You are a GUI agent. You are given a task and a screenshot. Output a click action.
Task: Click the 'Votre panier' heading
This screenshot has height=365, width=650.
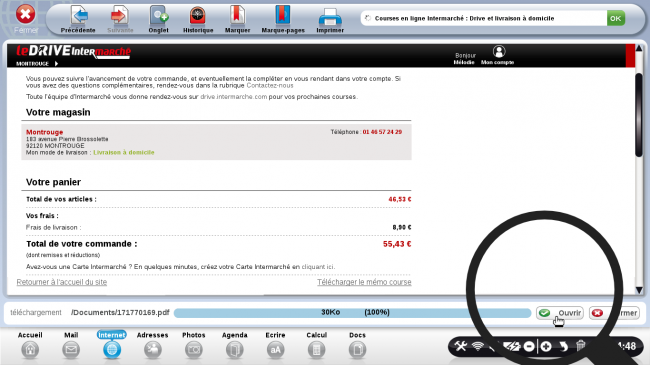coord(53,182)
